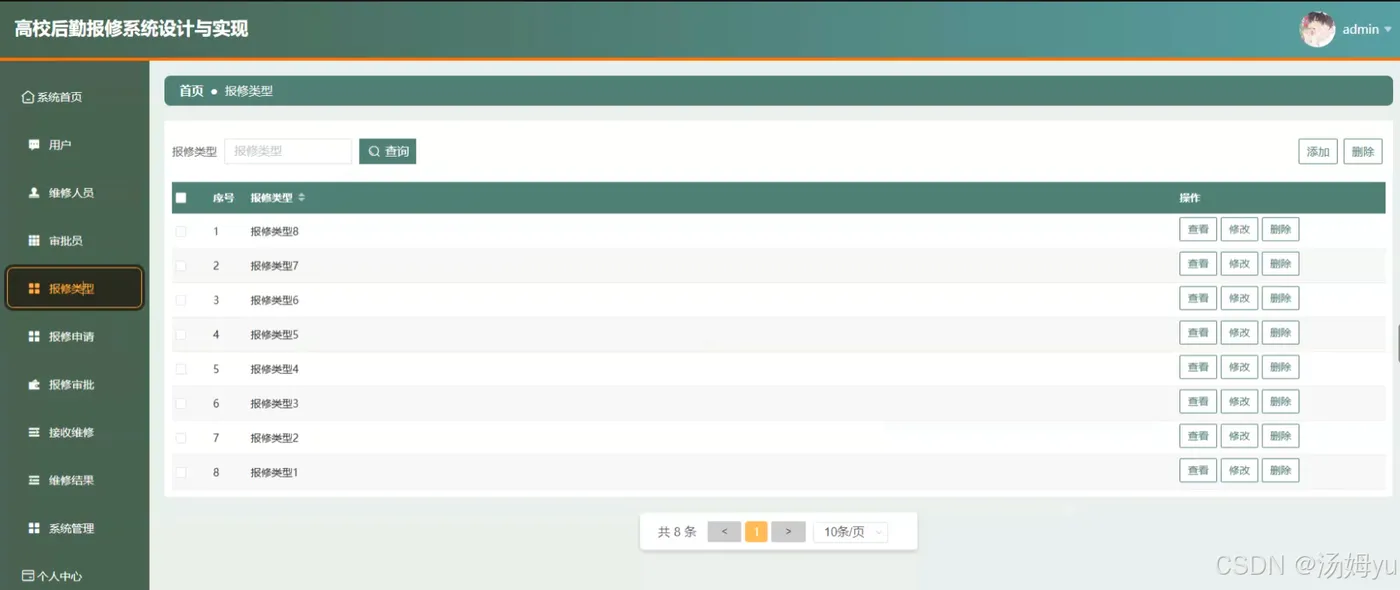The width and height of the screenshot is (1400, 590).
Task: Click the 首页 breadcrumb link
Action: pos(191,91)
